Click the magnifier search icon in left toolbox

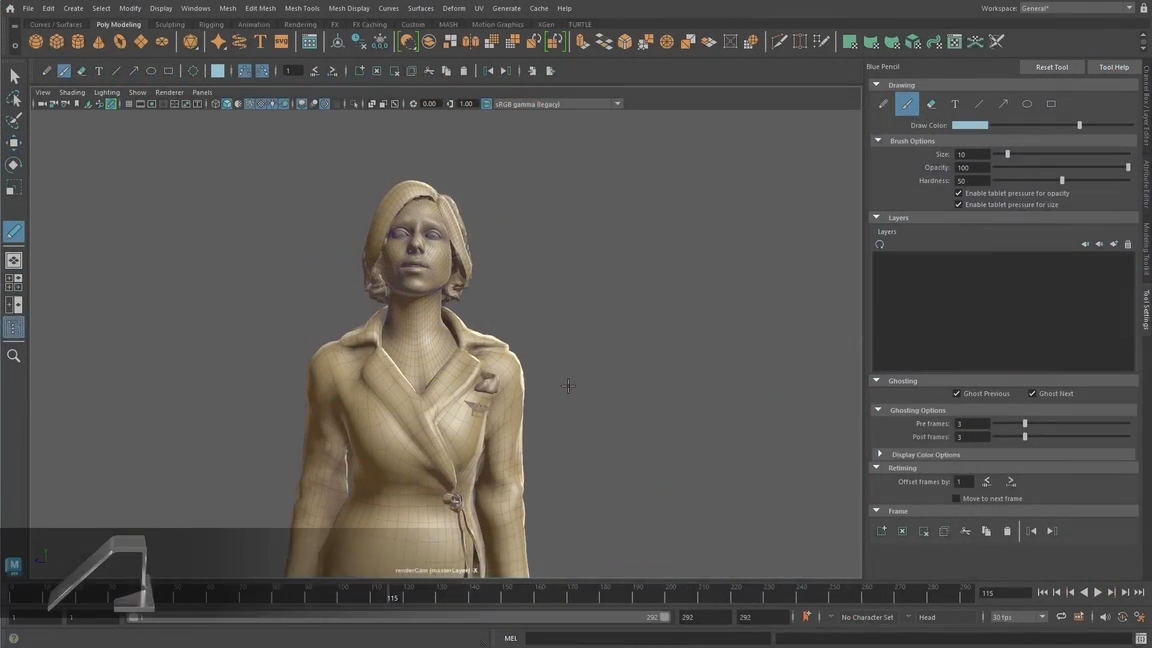tap(14, 356)
